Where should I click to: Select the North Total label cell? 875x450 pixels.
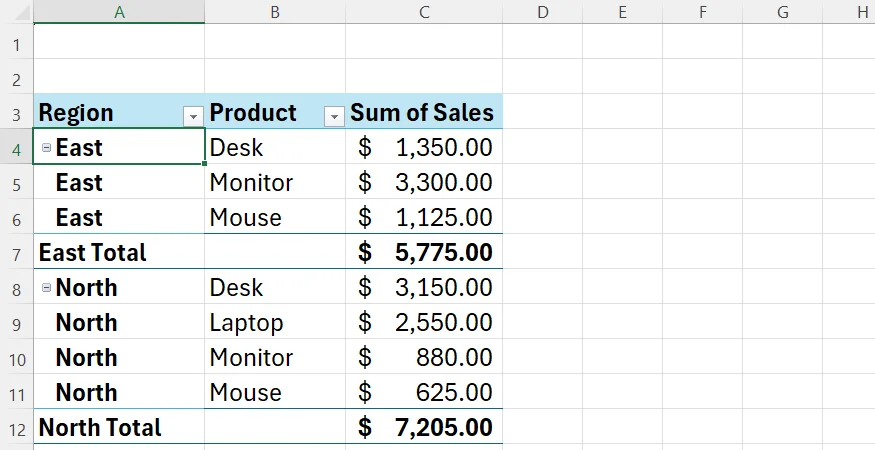[119, 427]
